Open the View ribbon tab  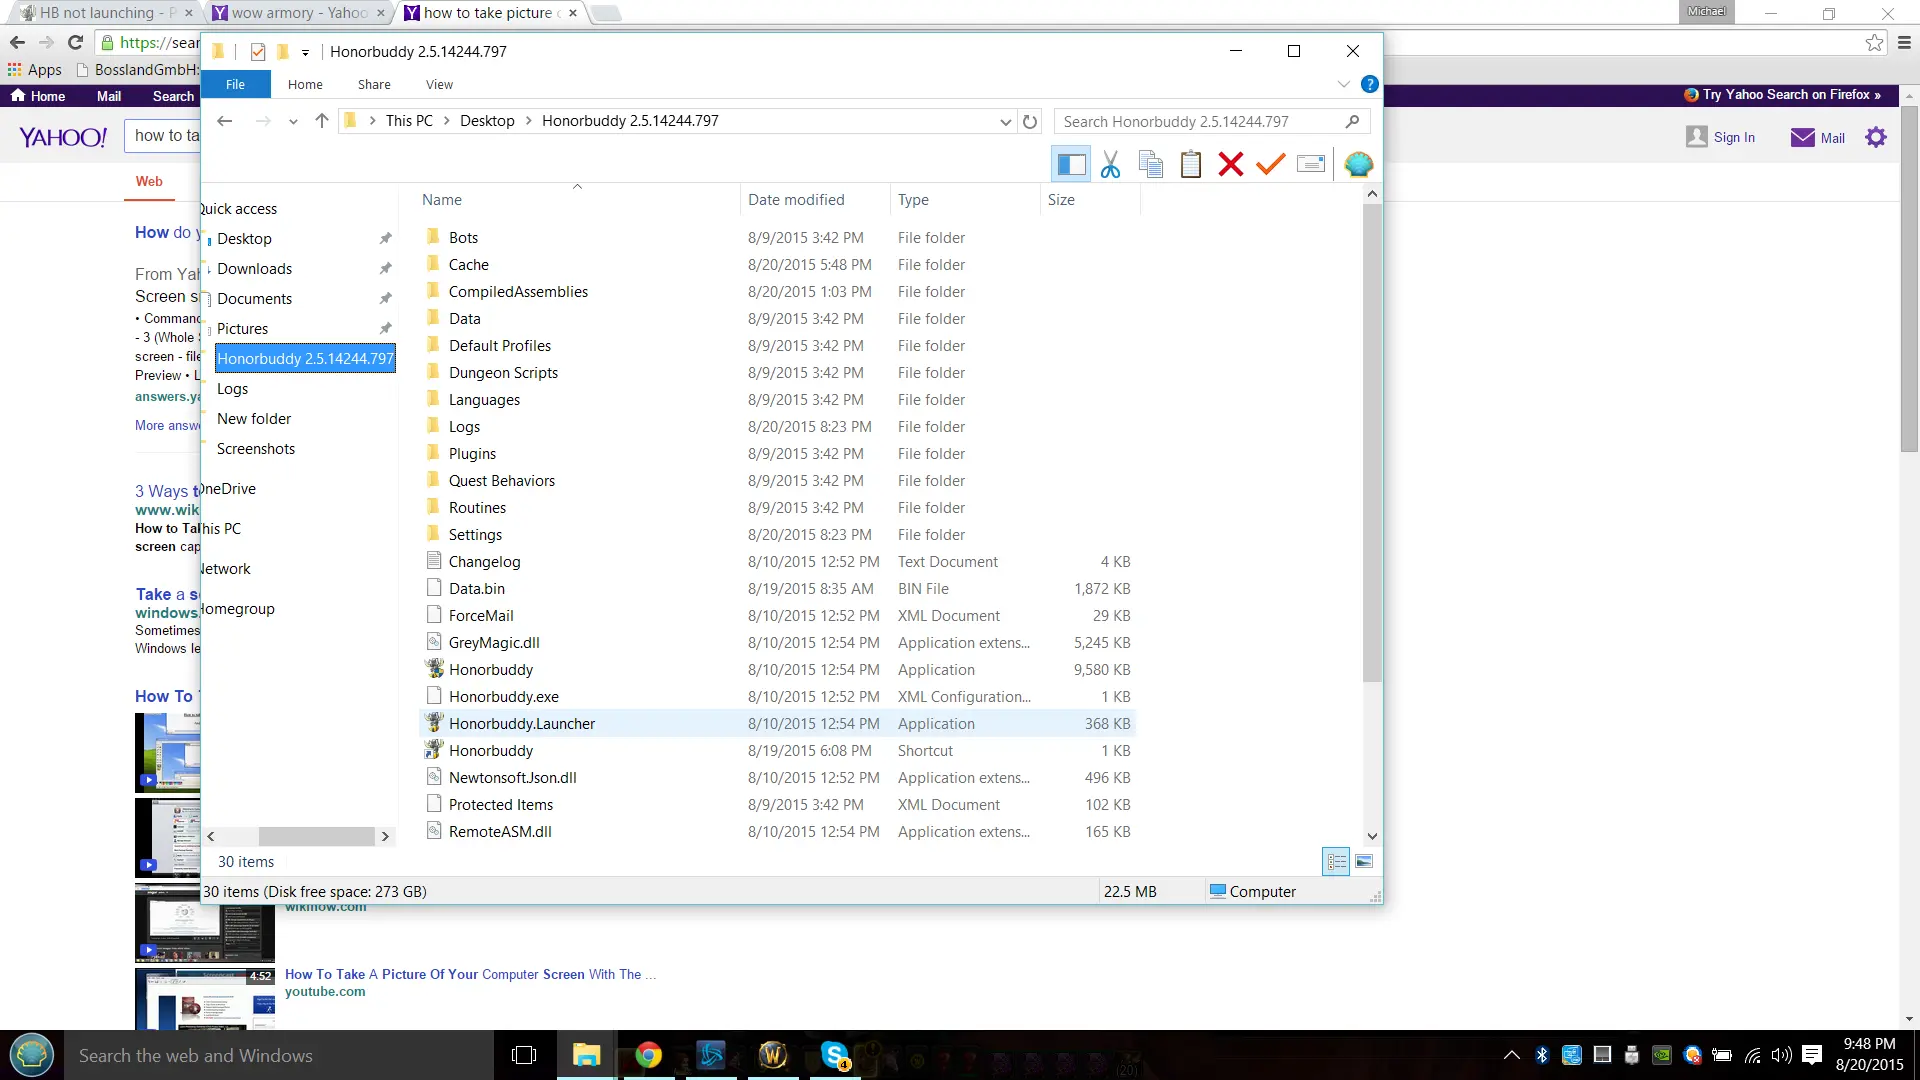coord(439,85)
